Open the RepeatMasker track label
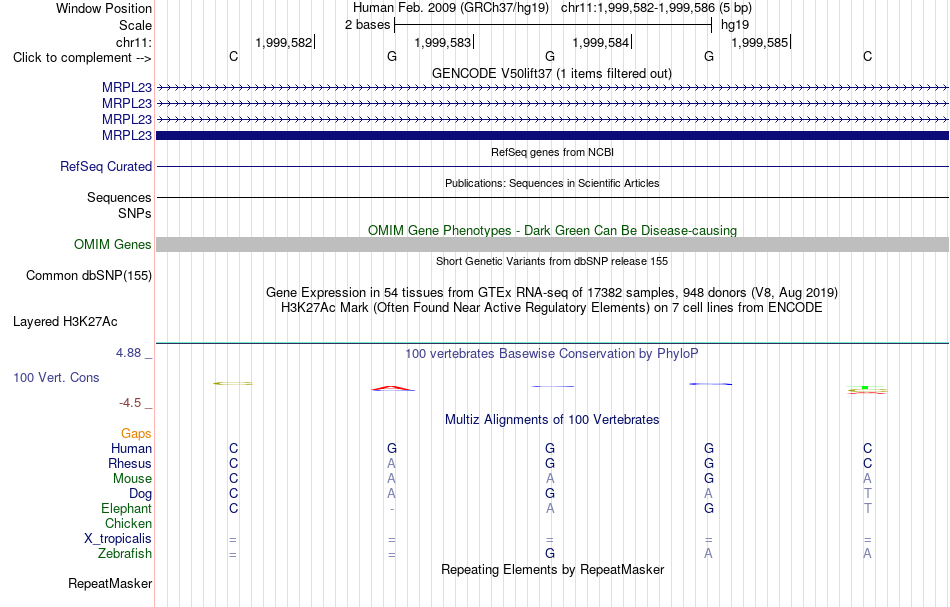The image size is (950, 607). coord(110,583)
